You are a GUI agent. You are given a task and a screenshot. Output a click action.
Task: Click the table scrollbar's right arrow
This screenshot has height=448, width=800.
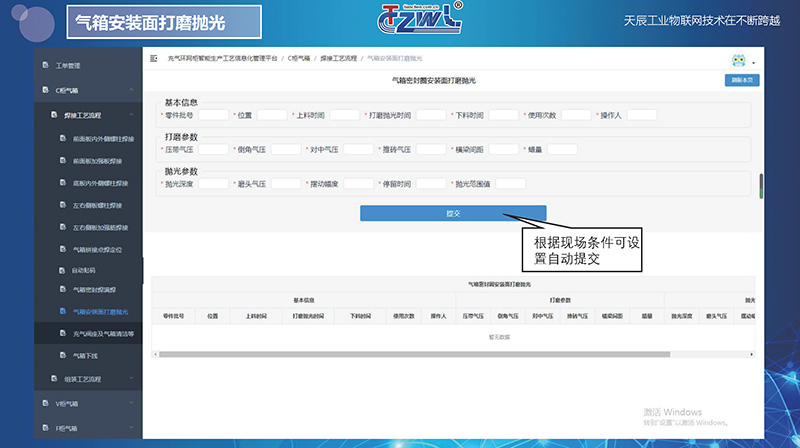click(x=752, y=354)
